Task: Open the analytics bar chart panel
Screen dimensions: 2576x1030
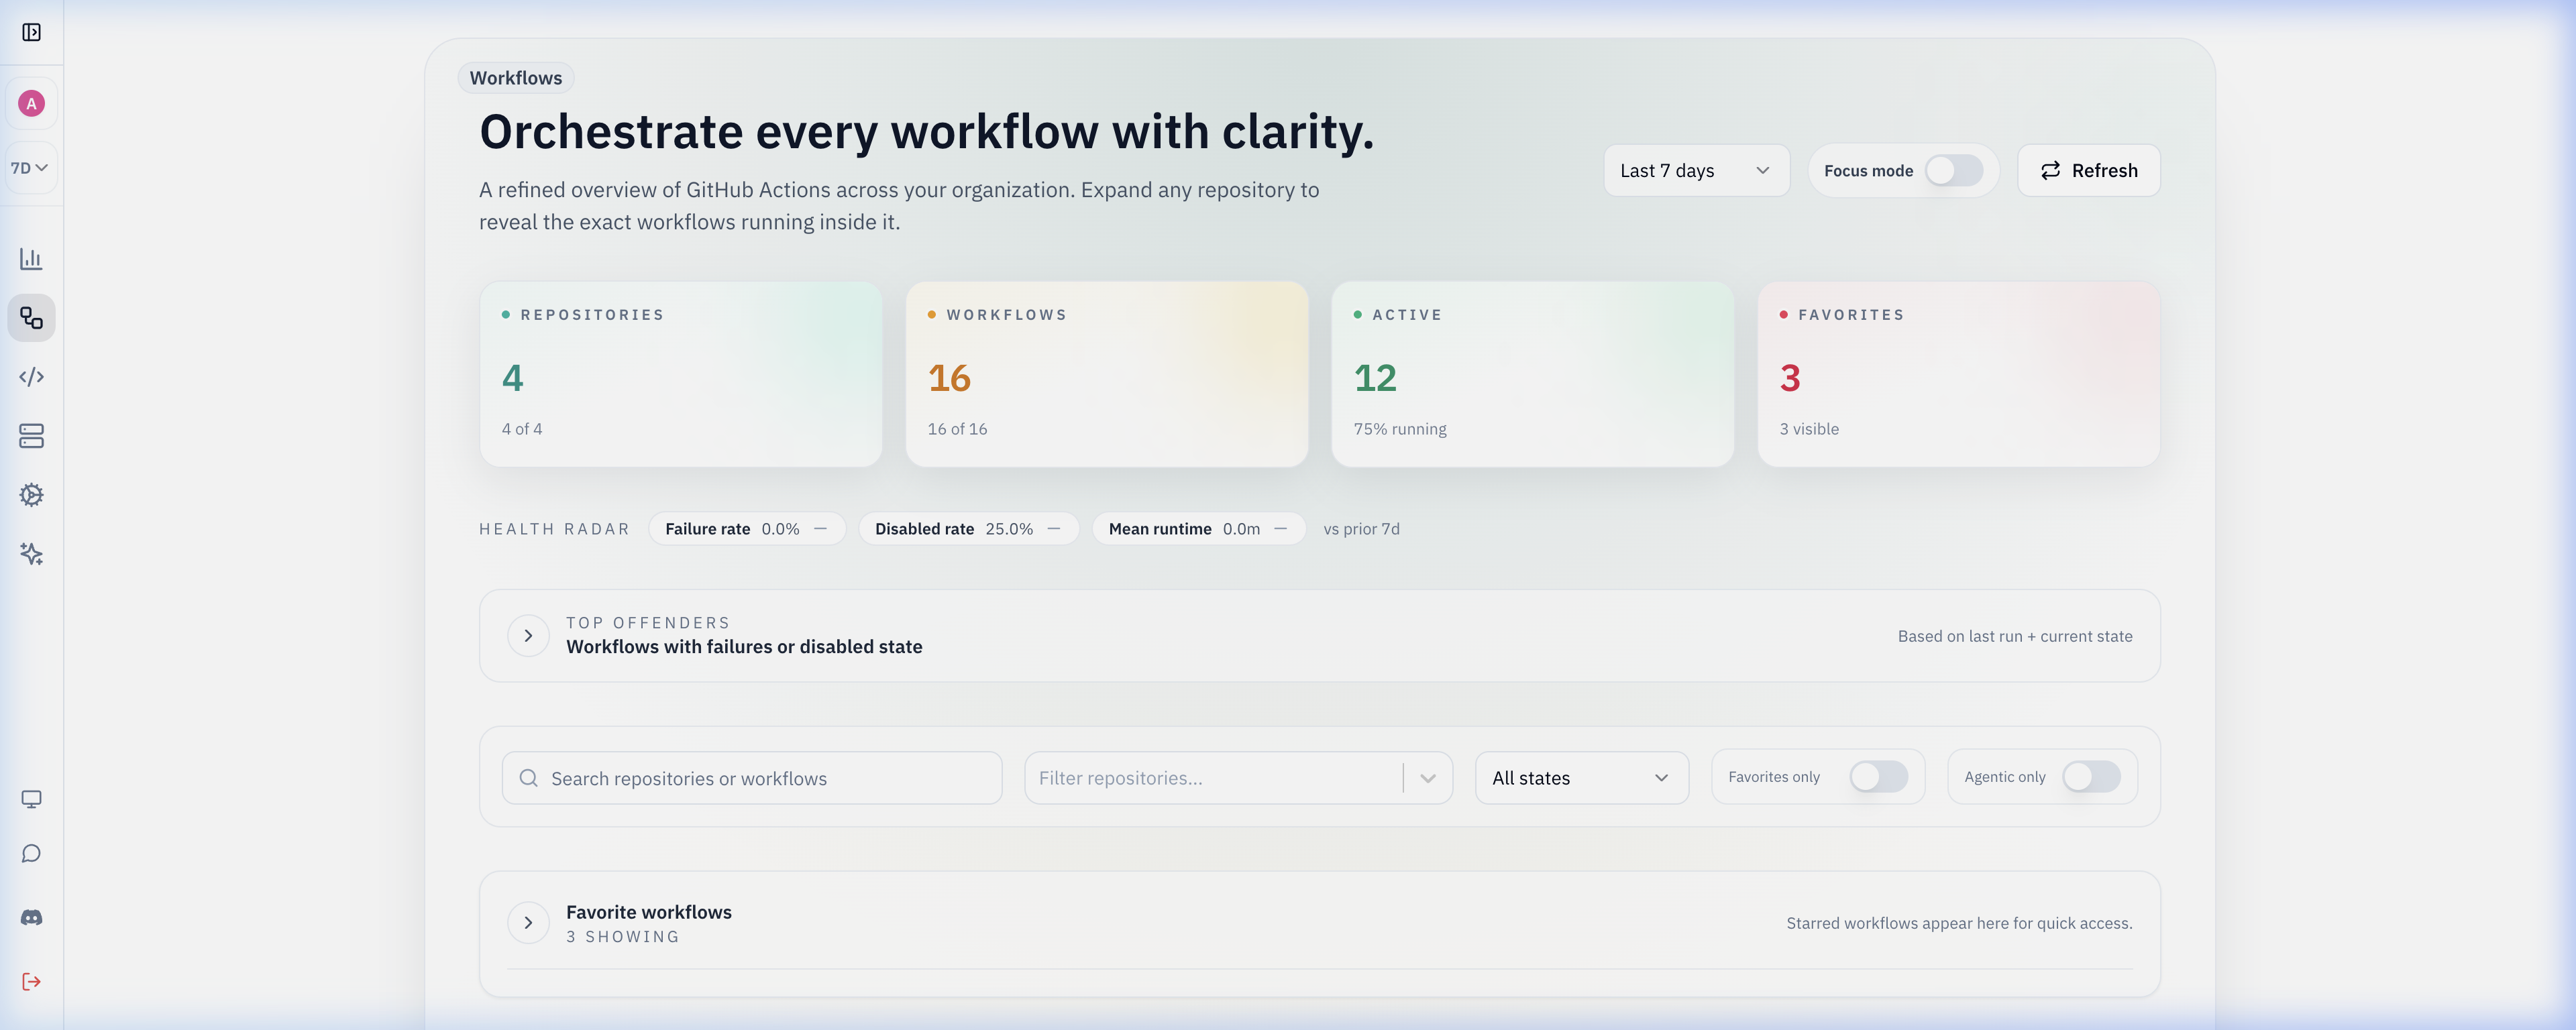Action: pyautogui.click(x=31, y=258)
